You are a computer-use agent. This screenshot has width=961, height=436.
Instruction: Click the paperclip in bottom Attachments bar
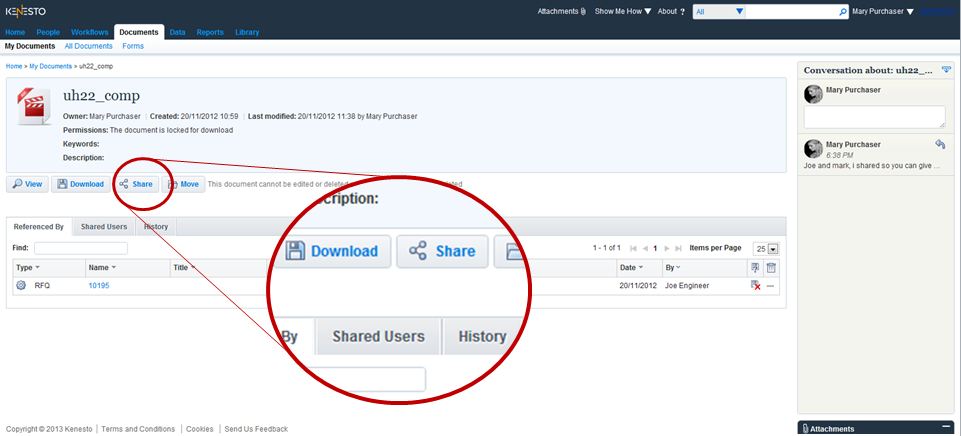[x=805, y=429]
